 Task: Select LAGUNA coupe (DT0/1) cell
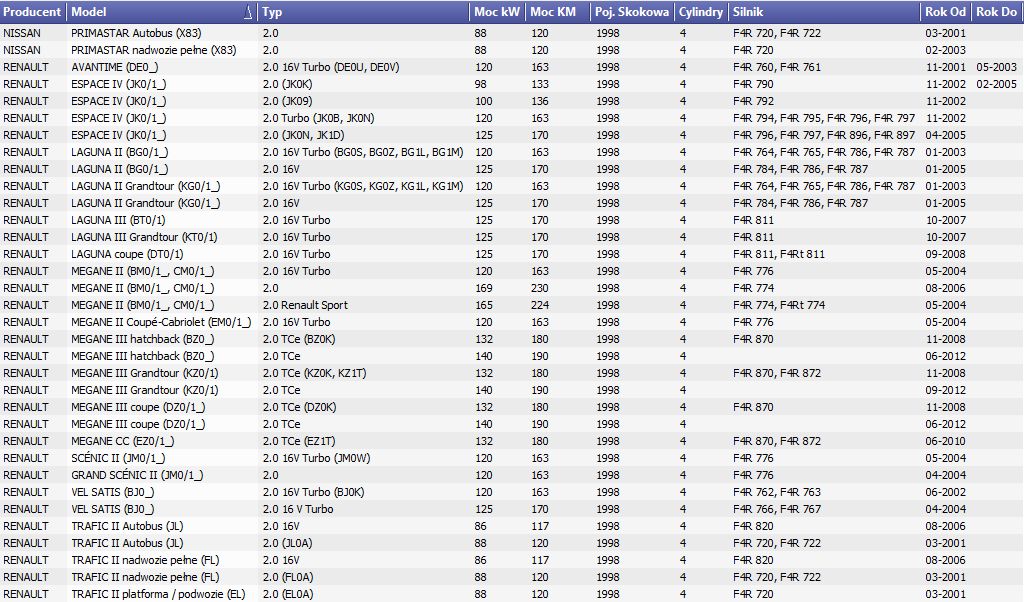(127, 253)
